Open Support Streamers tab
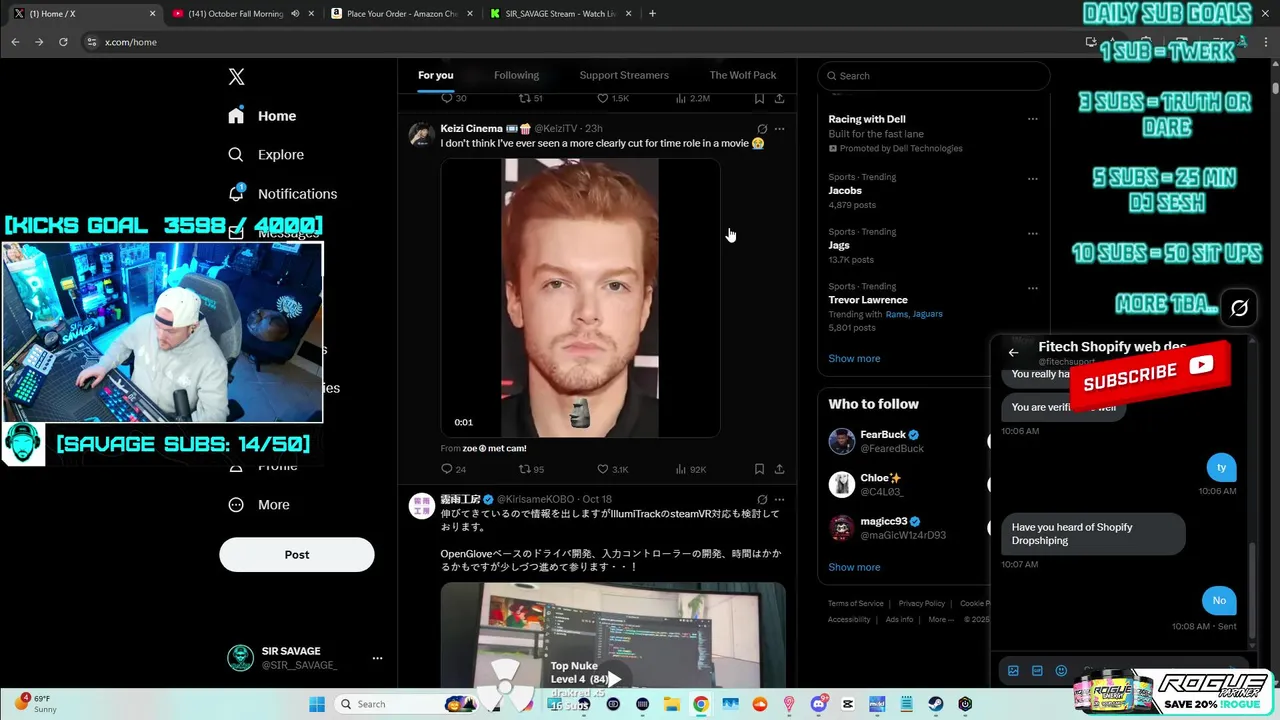1280x720 pixels. point(624,75)
